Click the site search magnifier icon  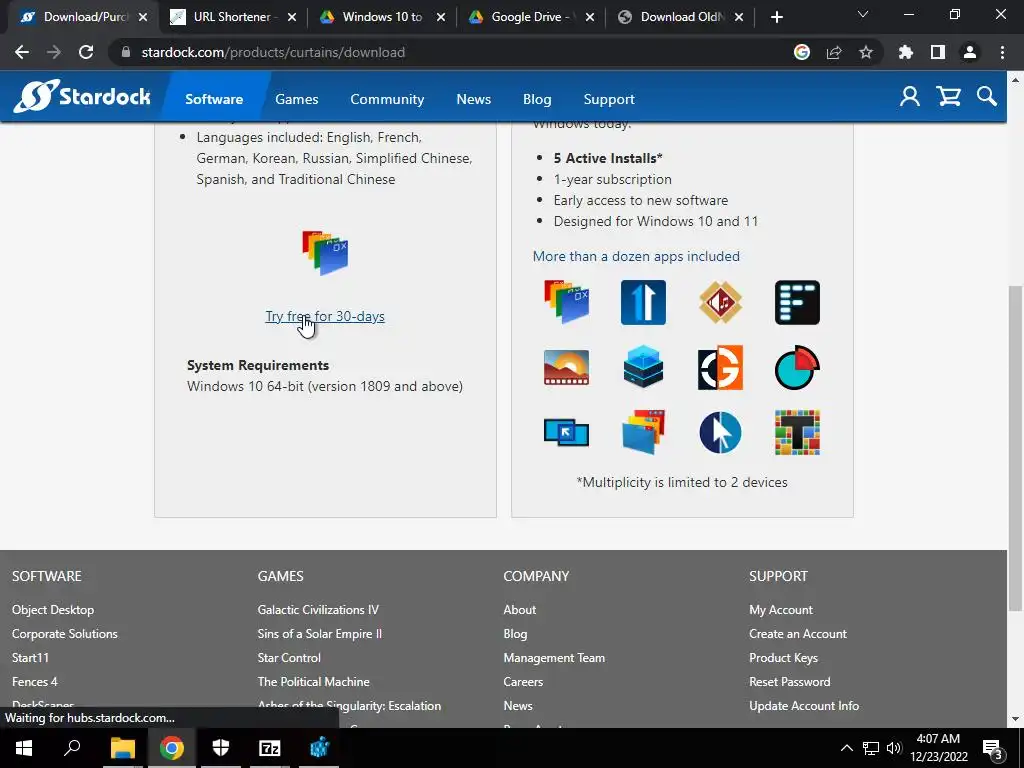(987, 97)
